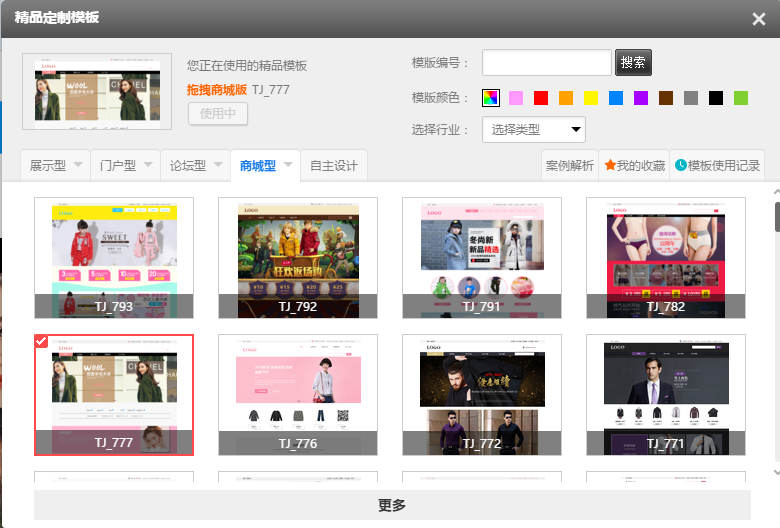Expand the 展示型 tab dropdown arrow
This screenshot has height=528, width=780.
(x=78, y=165)
